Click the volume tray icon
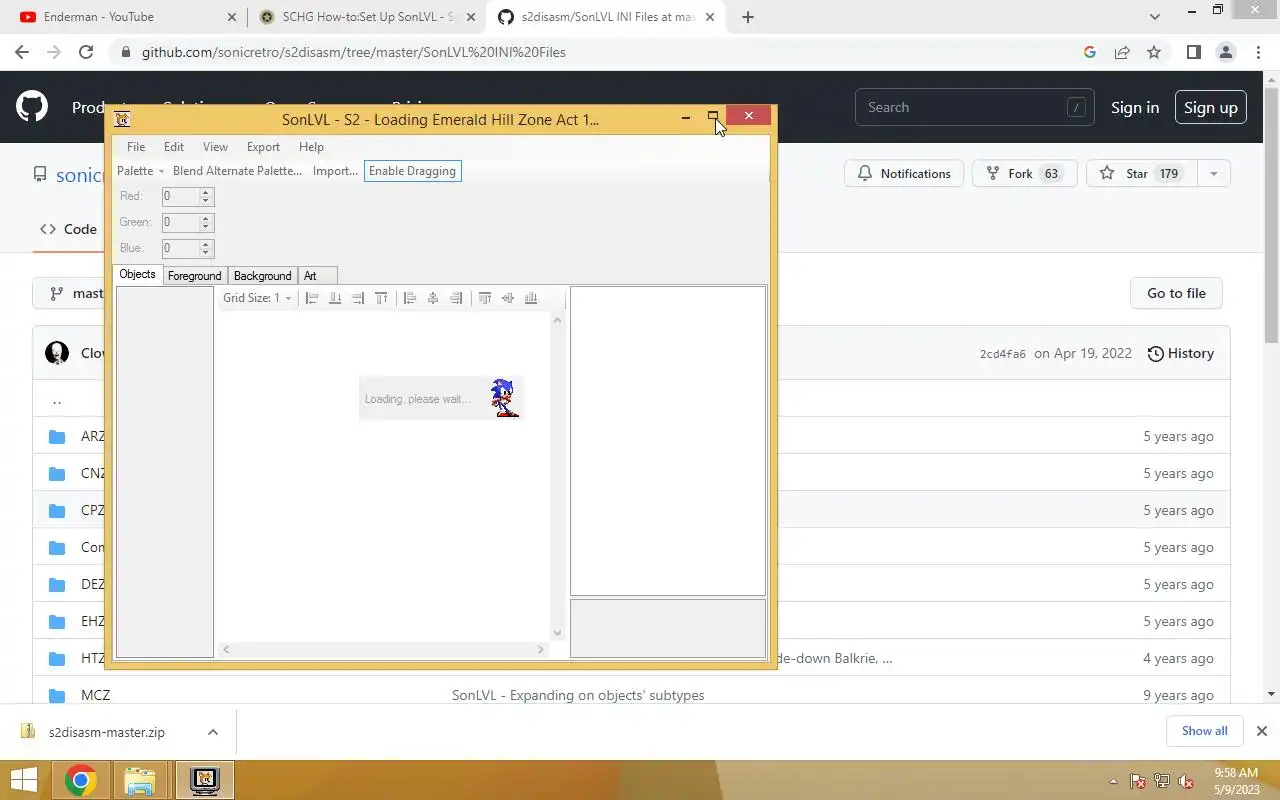The height and width of the screenshot is (800, 1280). (1186, 782)
